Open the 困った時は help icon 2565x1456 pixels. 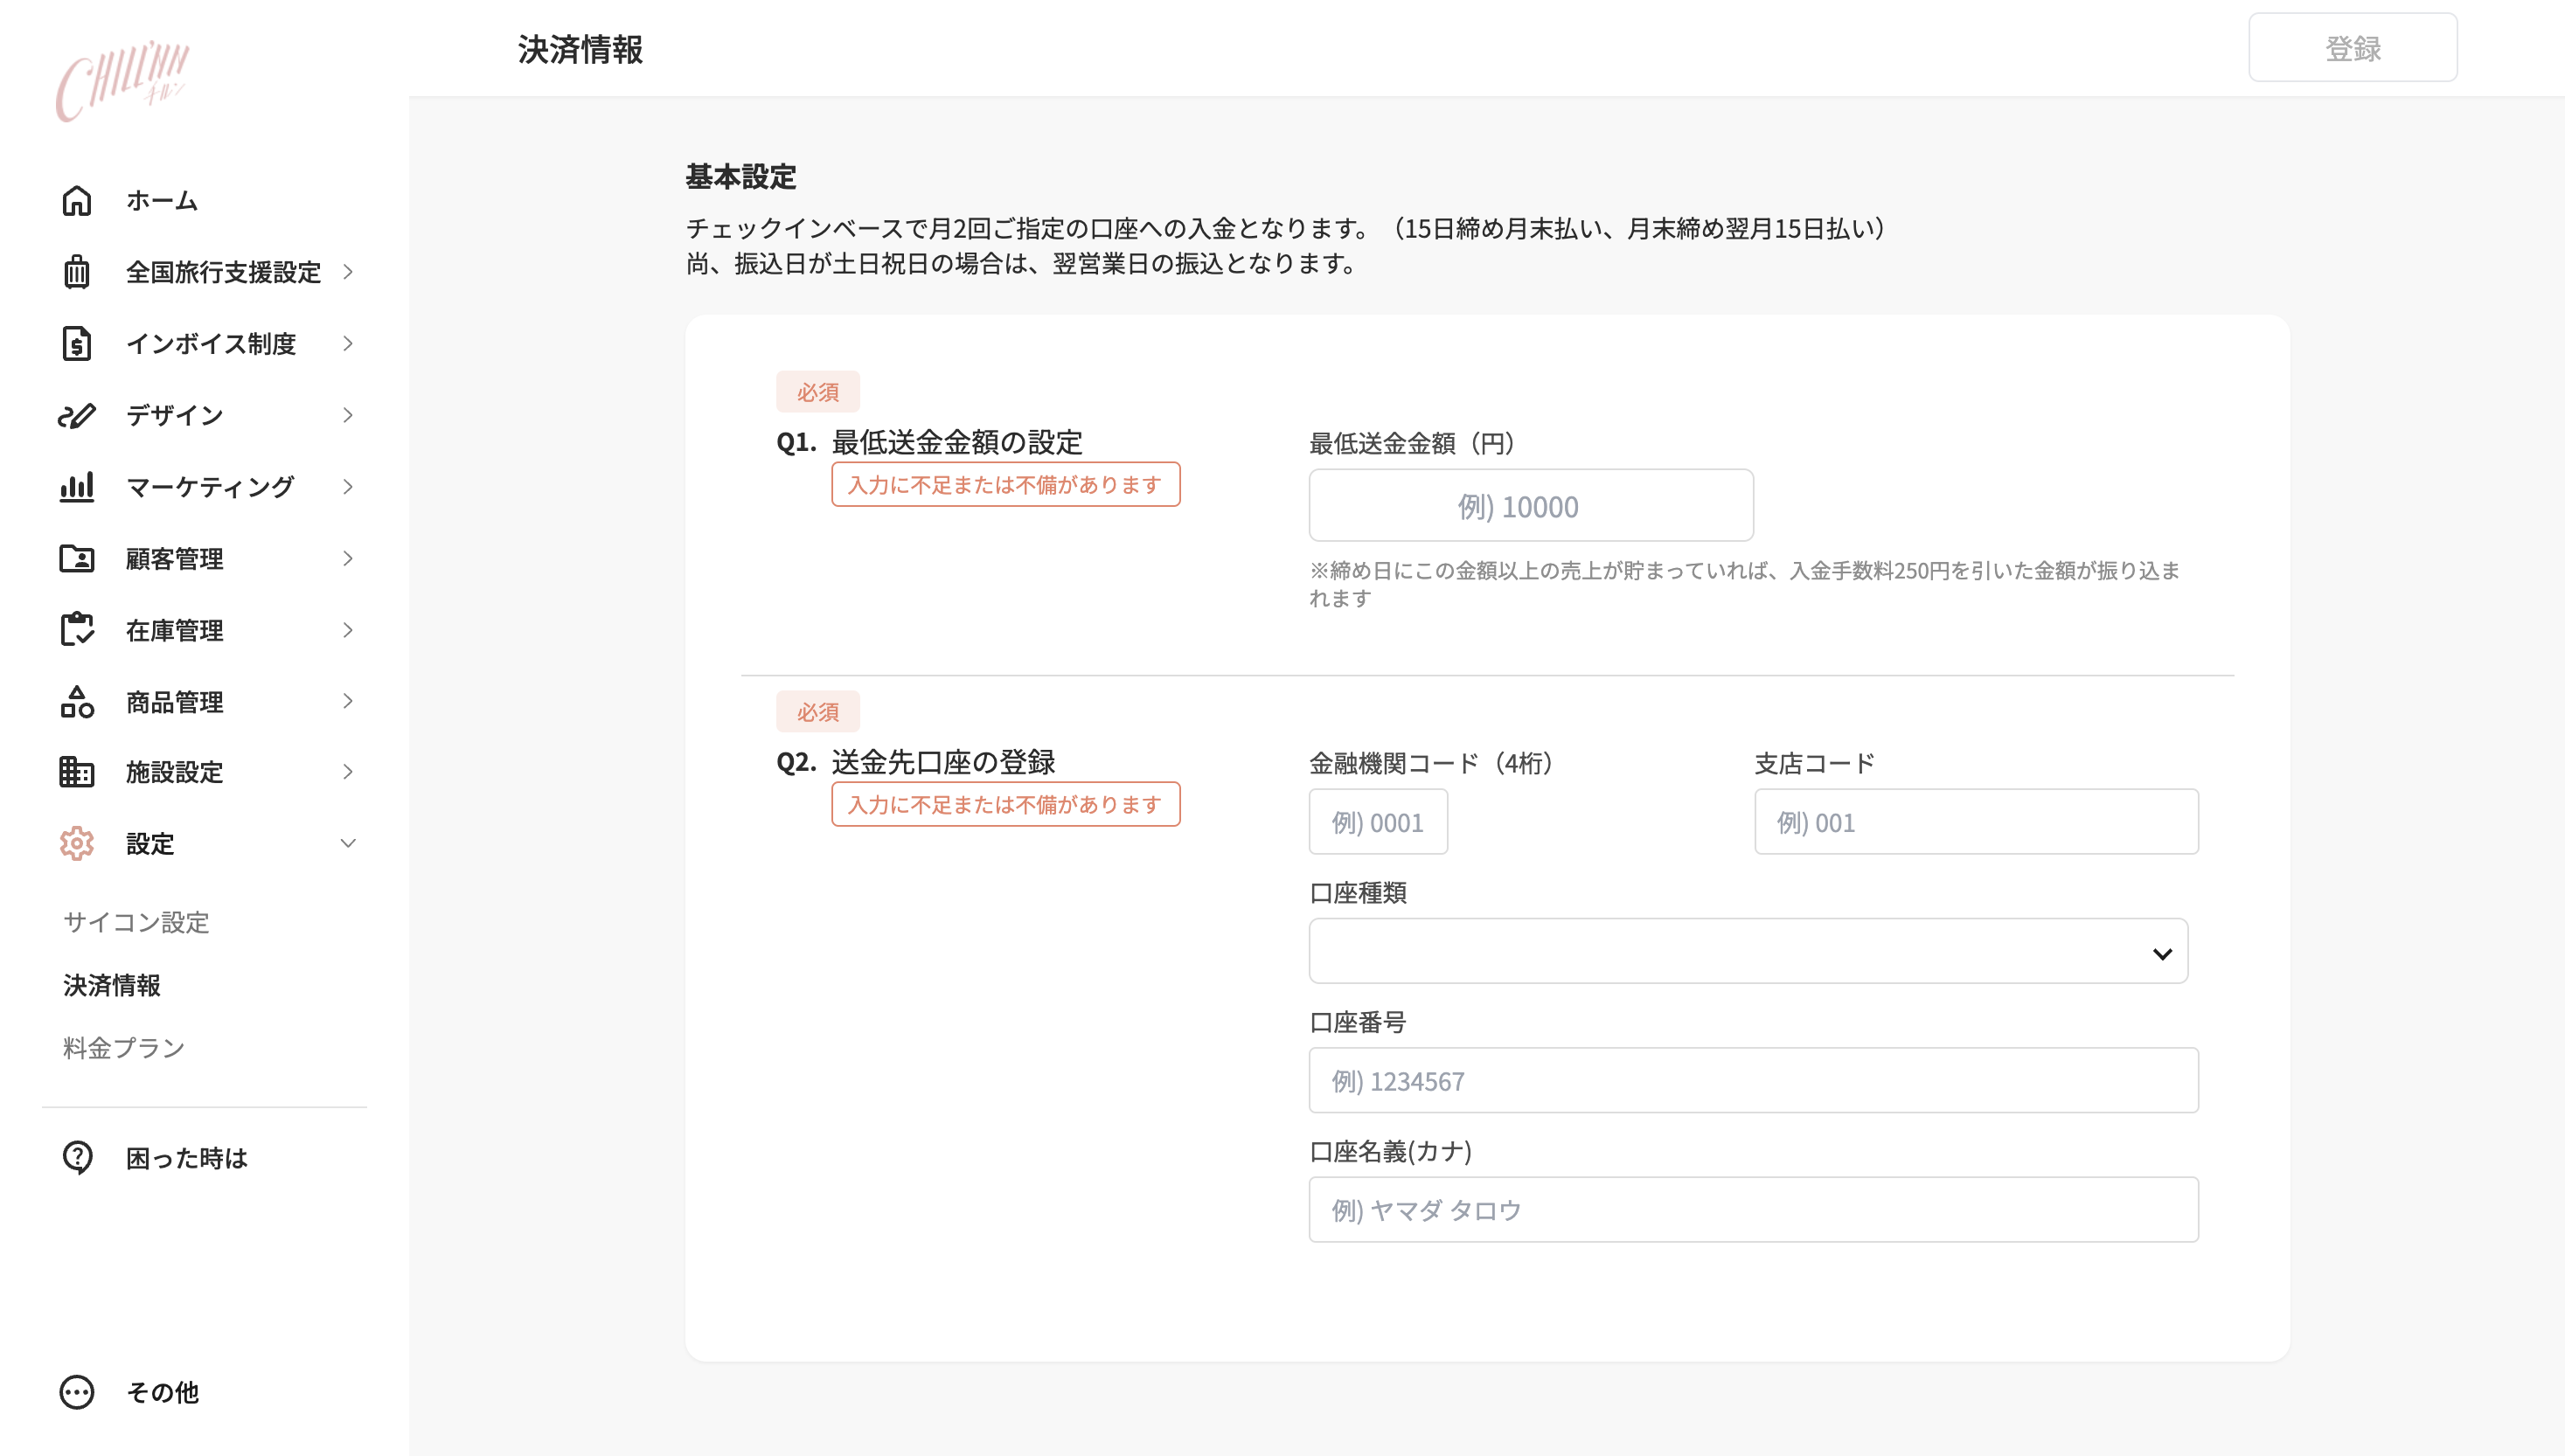coord(77,1158)
